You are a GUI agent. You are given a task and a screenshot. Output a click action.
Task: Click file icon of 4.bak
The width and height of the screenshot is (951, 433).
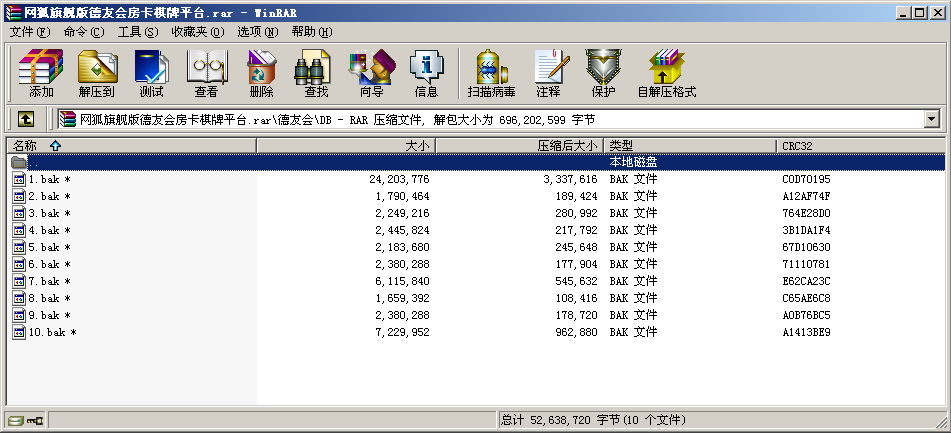[19, 230]
